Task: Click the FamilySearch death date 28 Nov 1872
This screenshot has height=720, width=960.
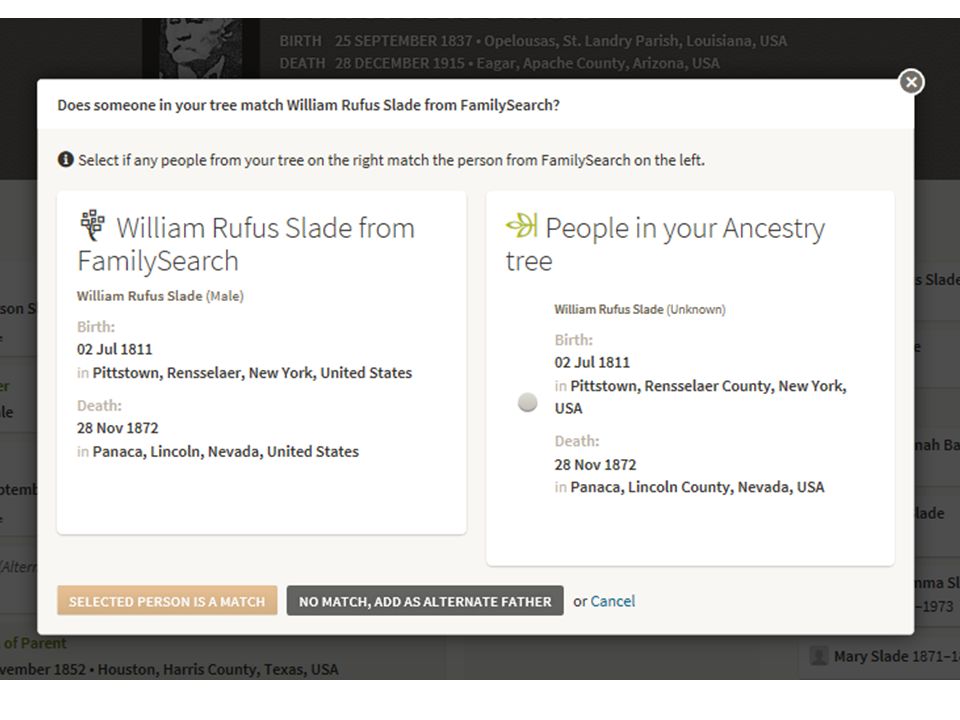Action: 118,428
